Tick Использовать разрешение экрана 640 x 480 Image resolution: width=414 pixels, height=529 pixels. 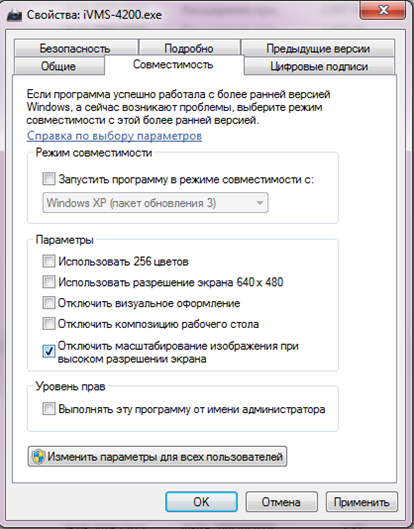[x=49, y=282]
